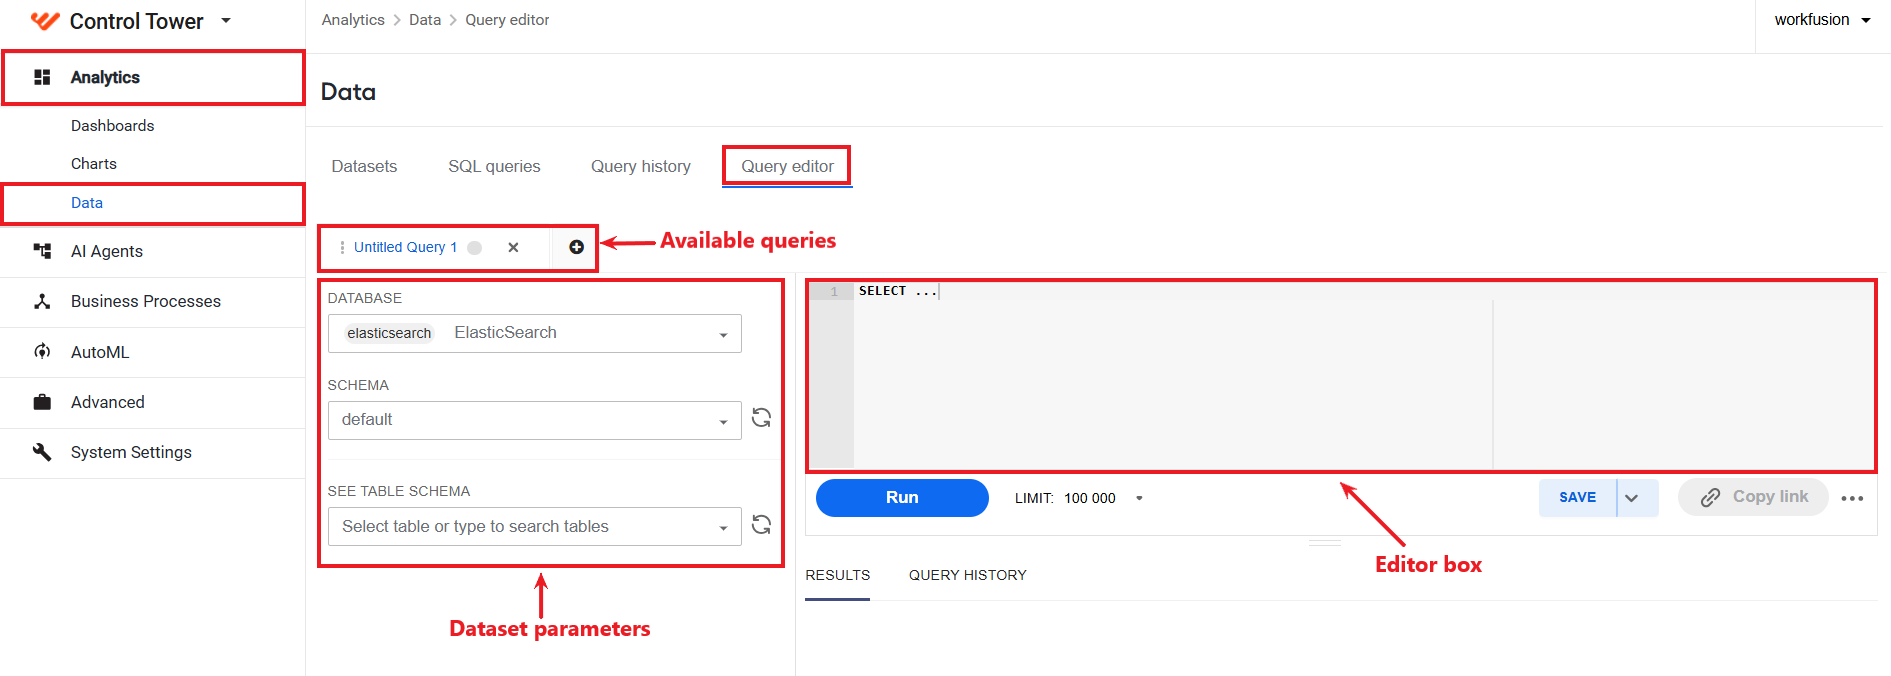Open the workfusion user menu
Screen dimensions: 1891x676
point(1822,20)
